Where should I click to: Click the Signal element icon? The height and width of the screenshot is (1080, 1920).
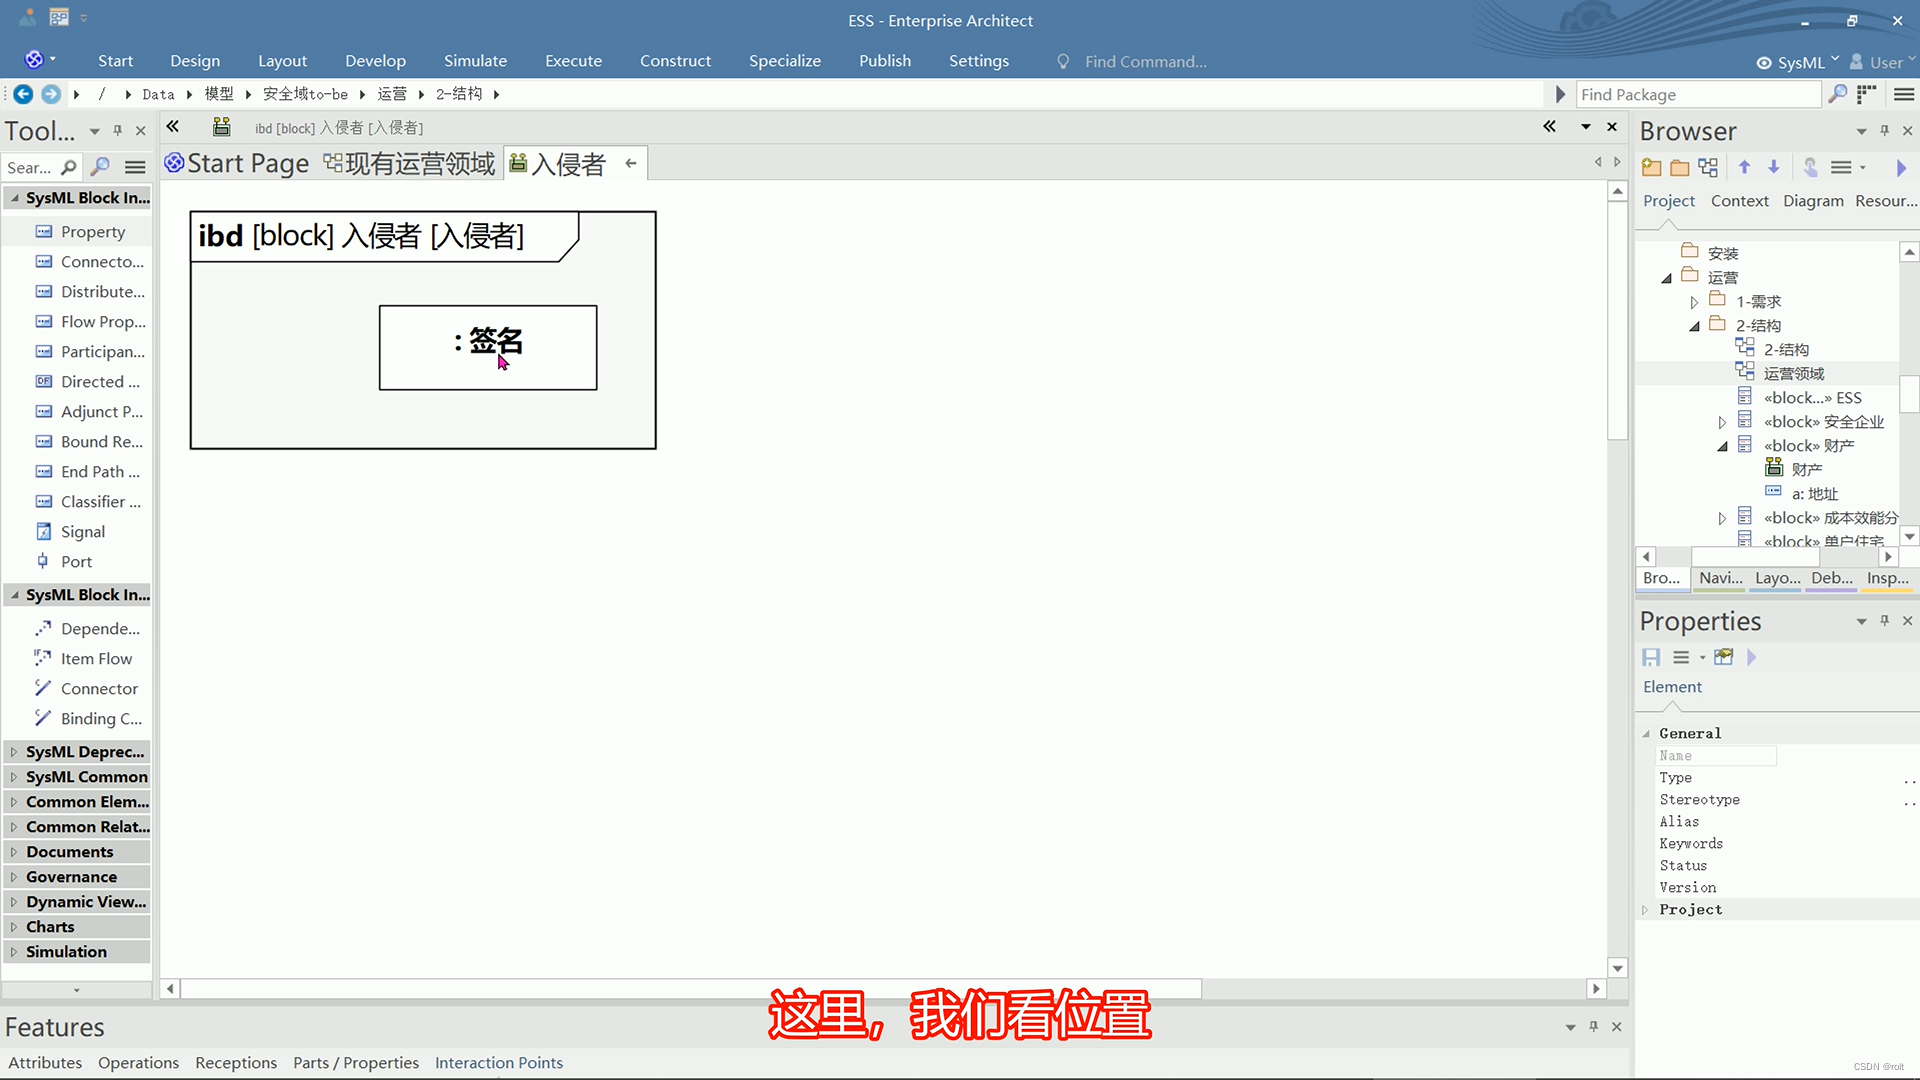(44, 532)
